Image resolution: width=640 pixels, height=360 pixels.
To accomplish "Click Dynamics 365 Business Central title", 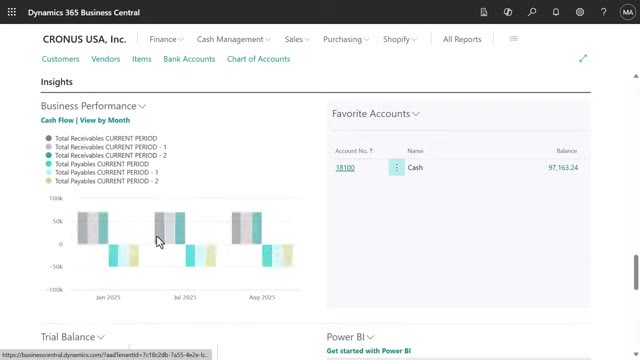I will (x=84, y=12).
